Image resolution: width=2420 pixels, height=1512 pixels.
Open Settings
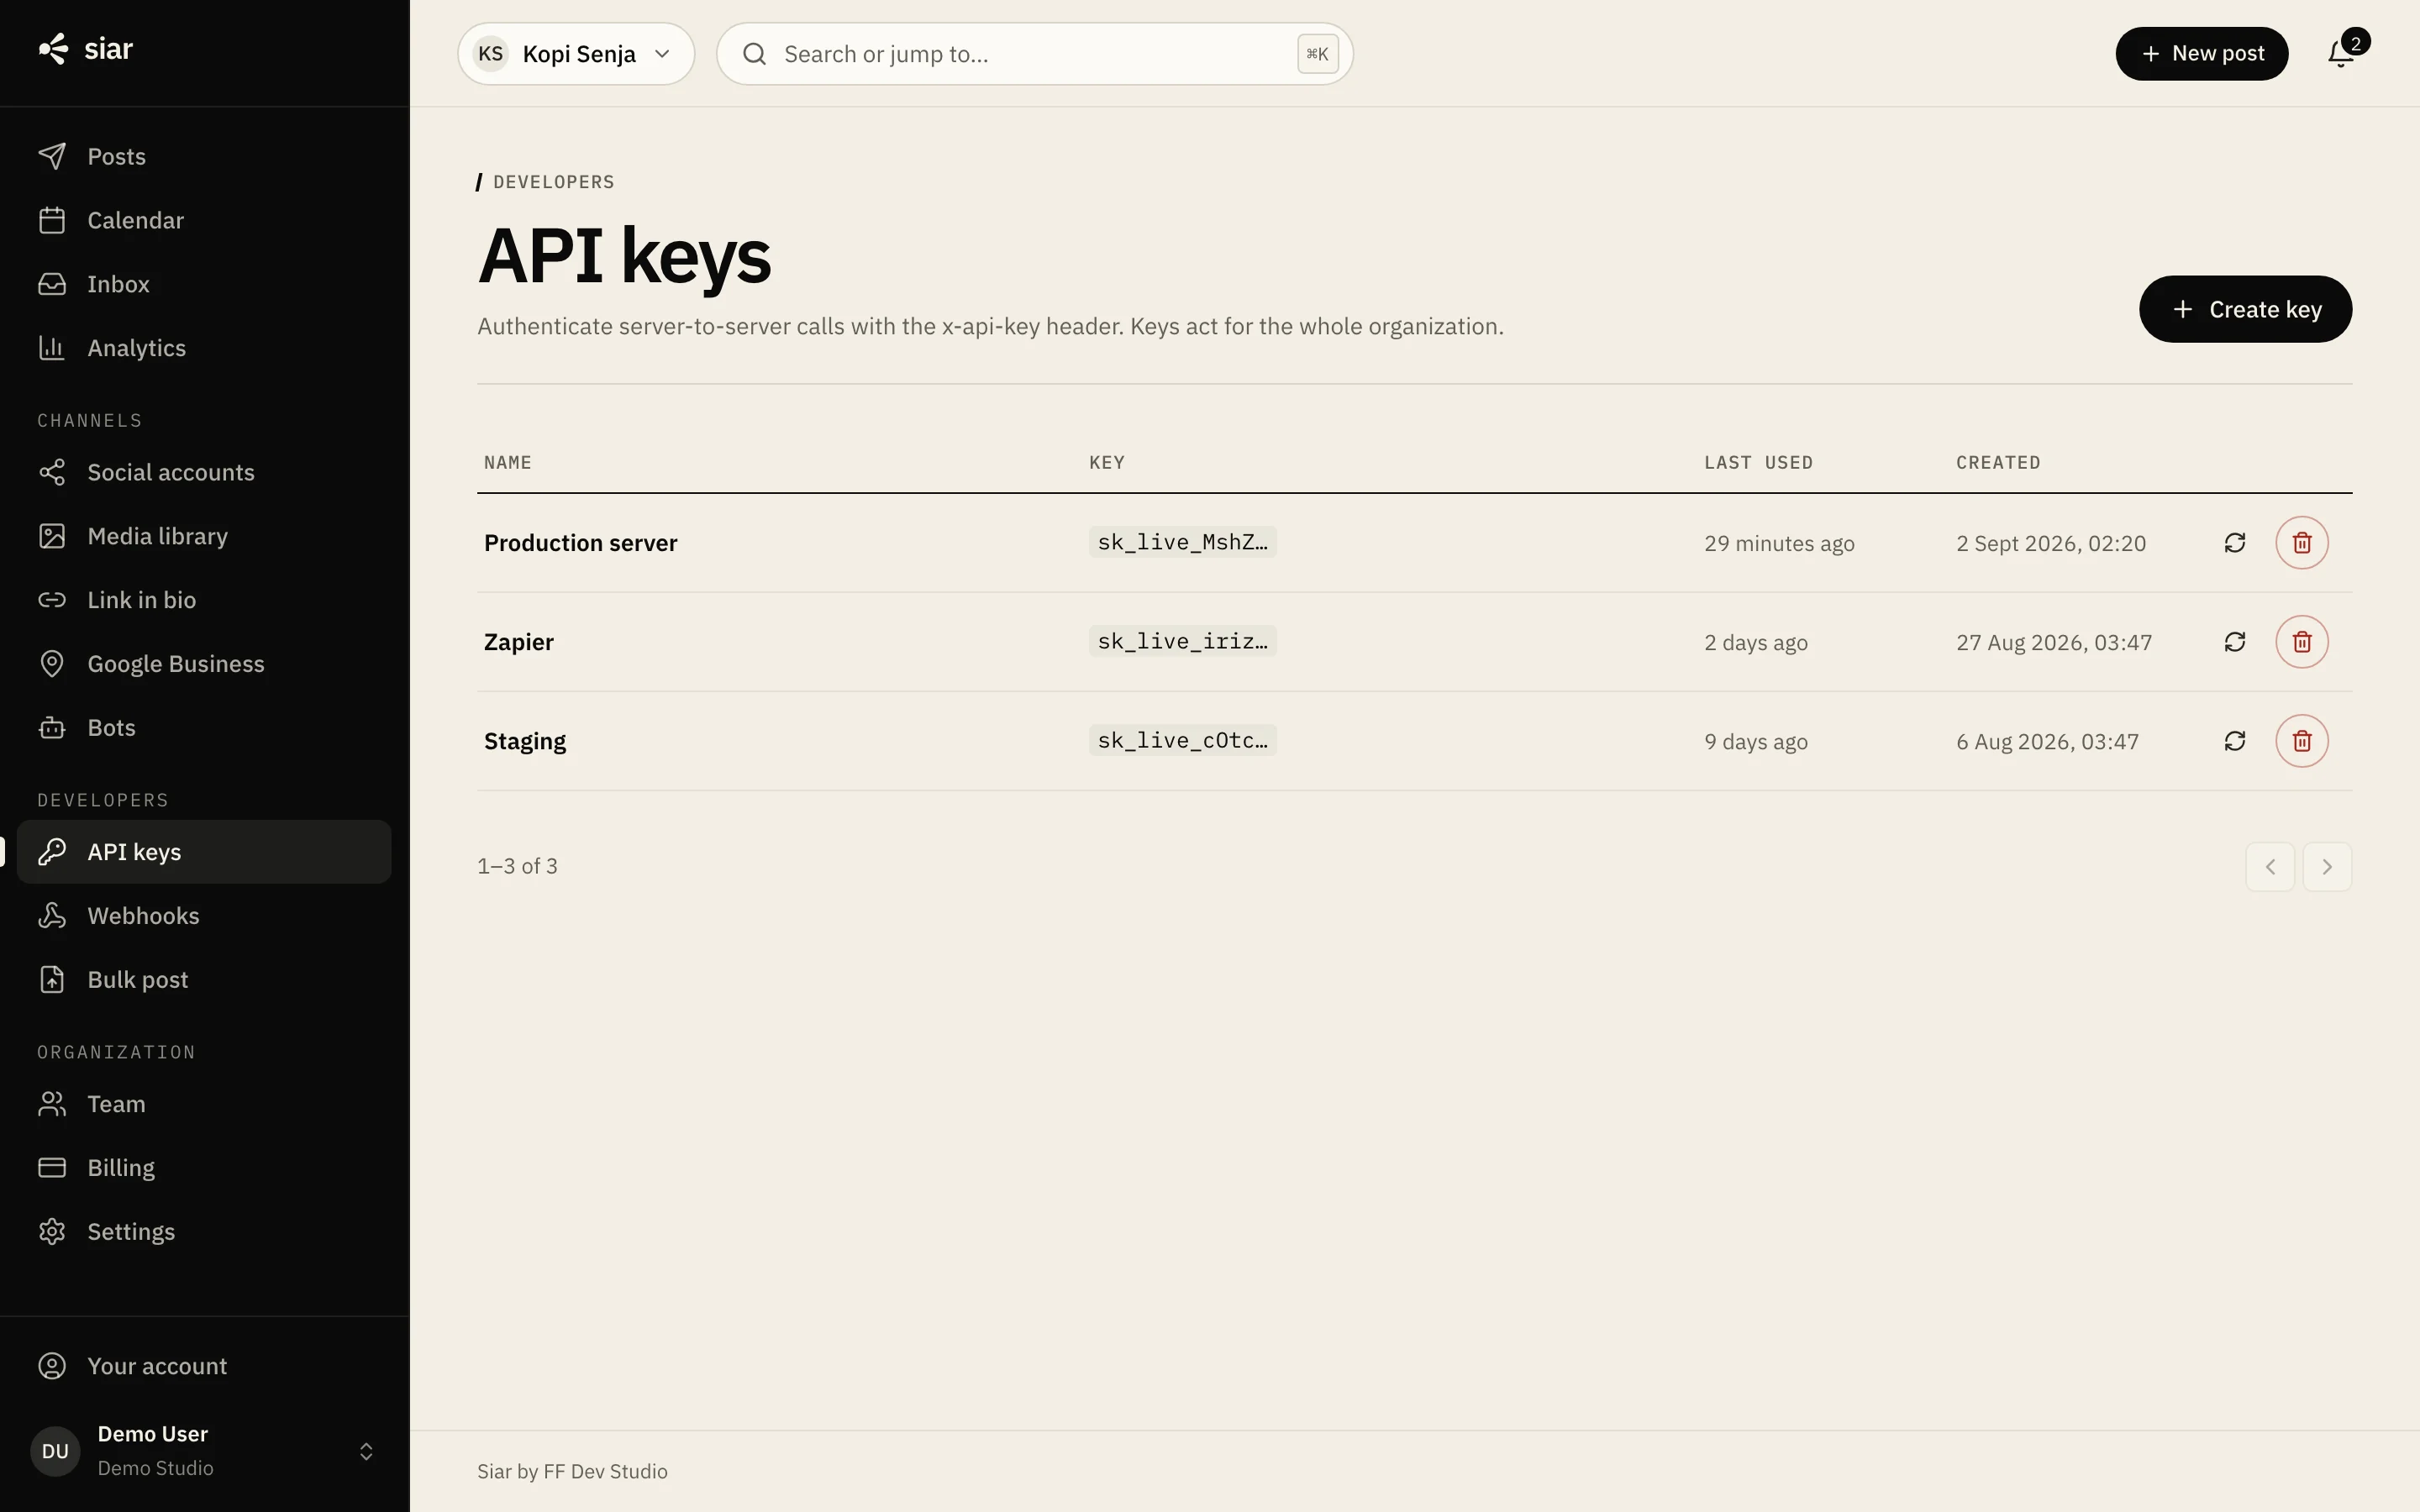point(204,1232)
